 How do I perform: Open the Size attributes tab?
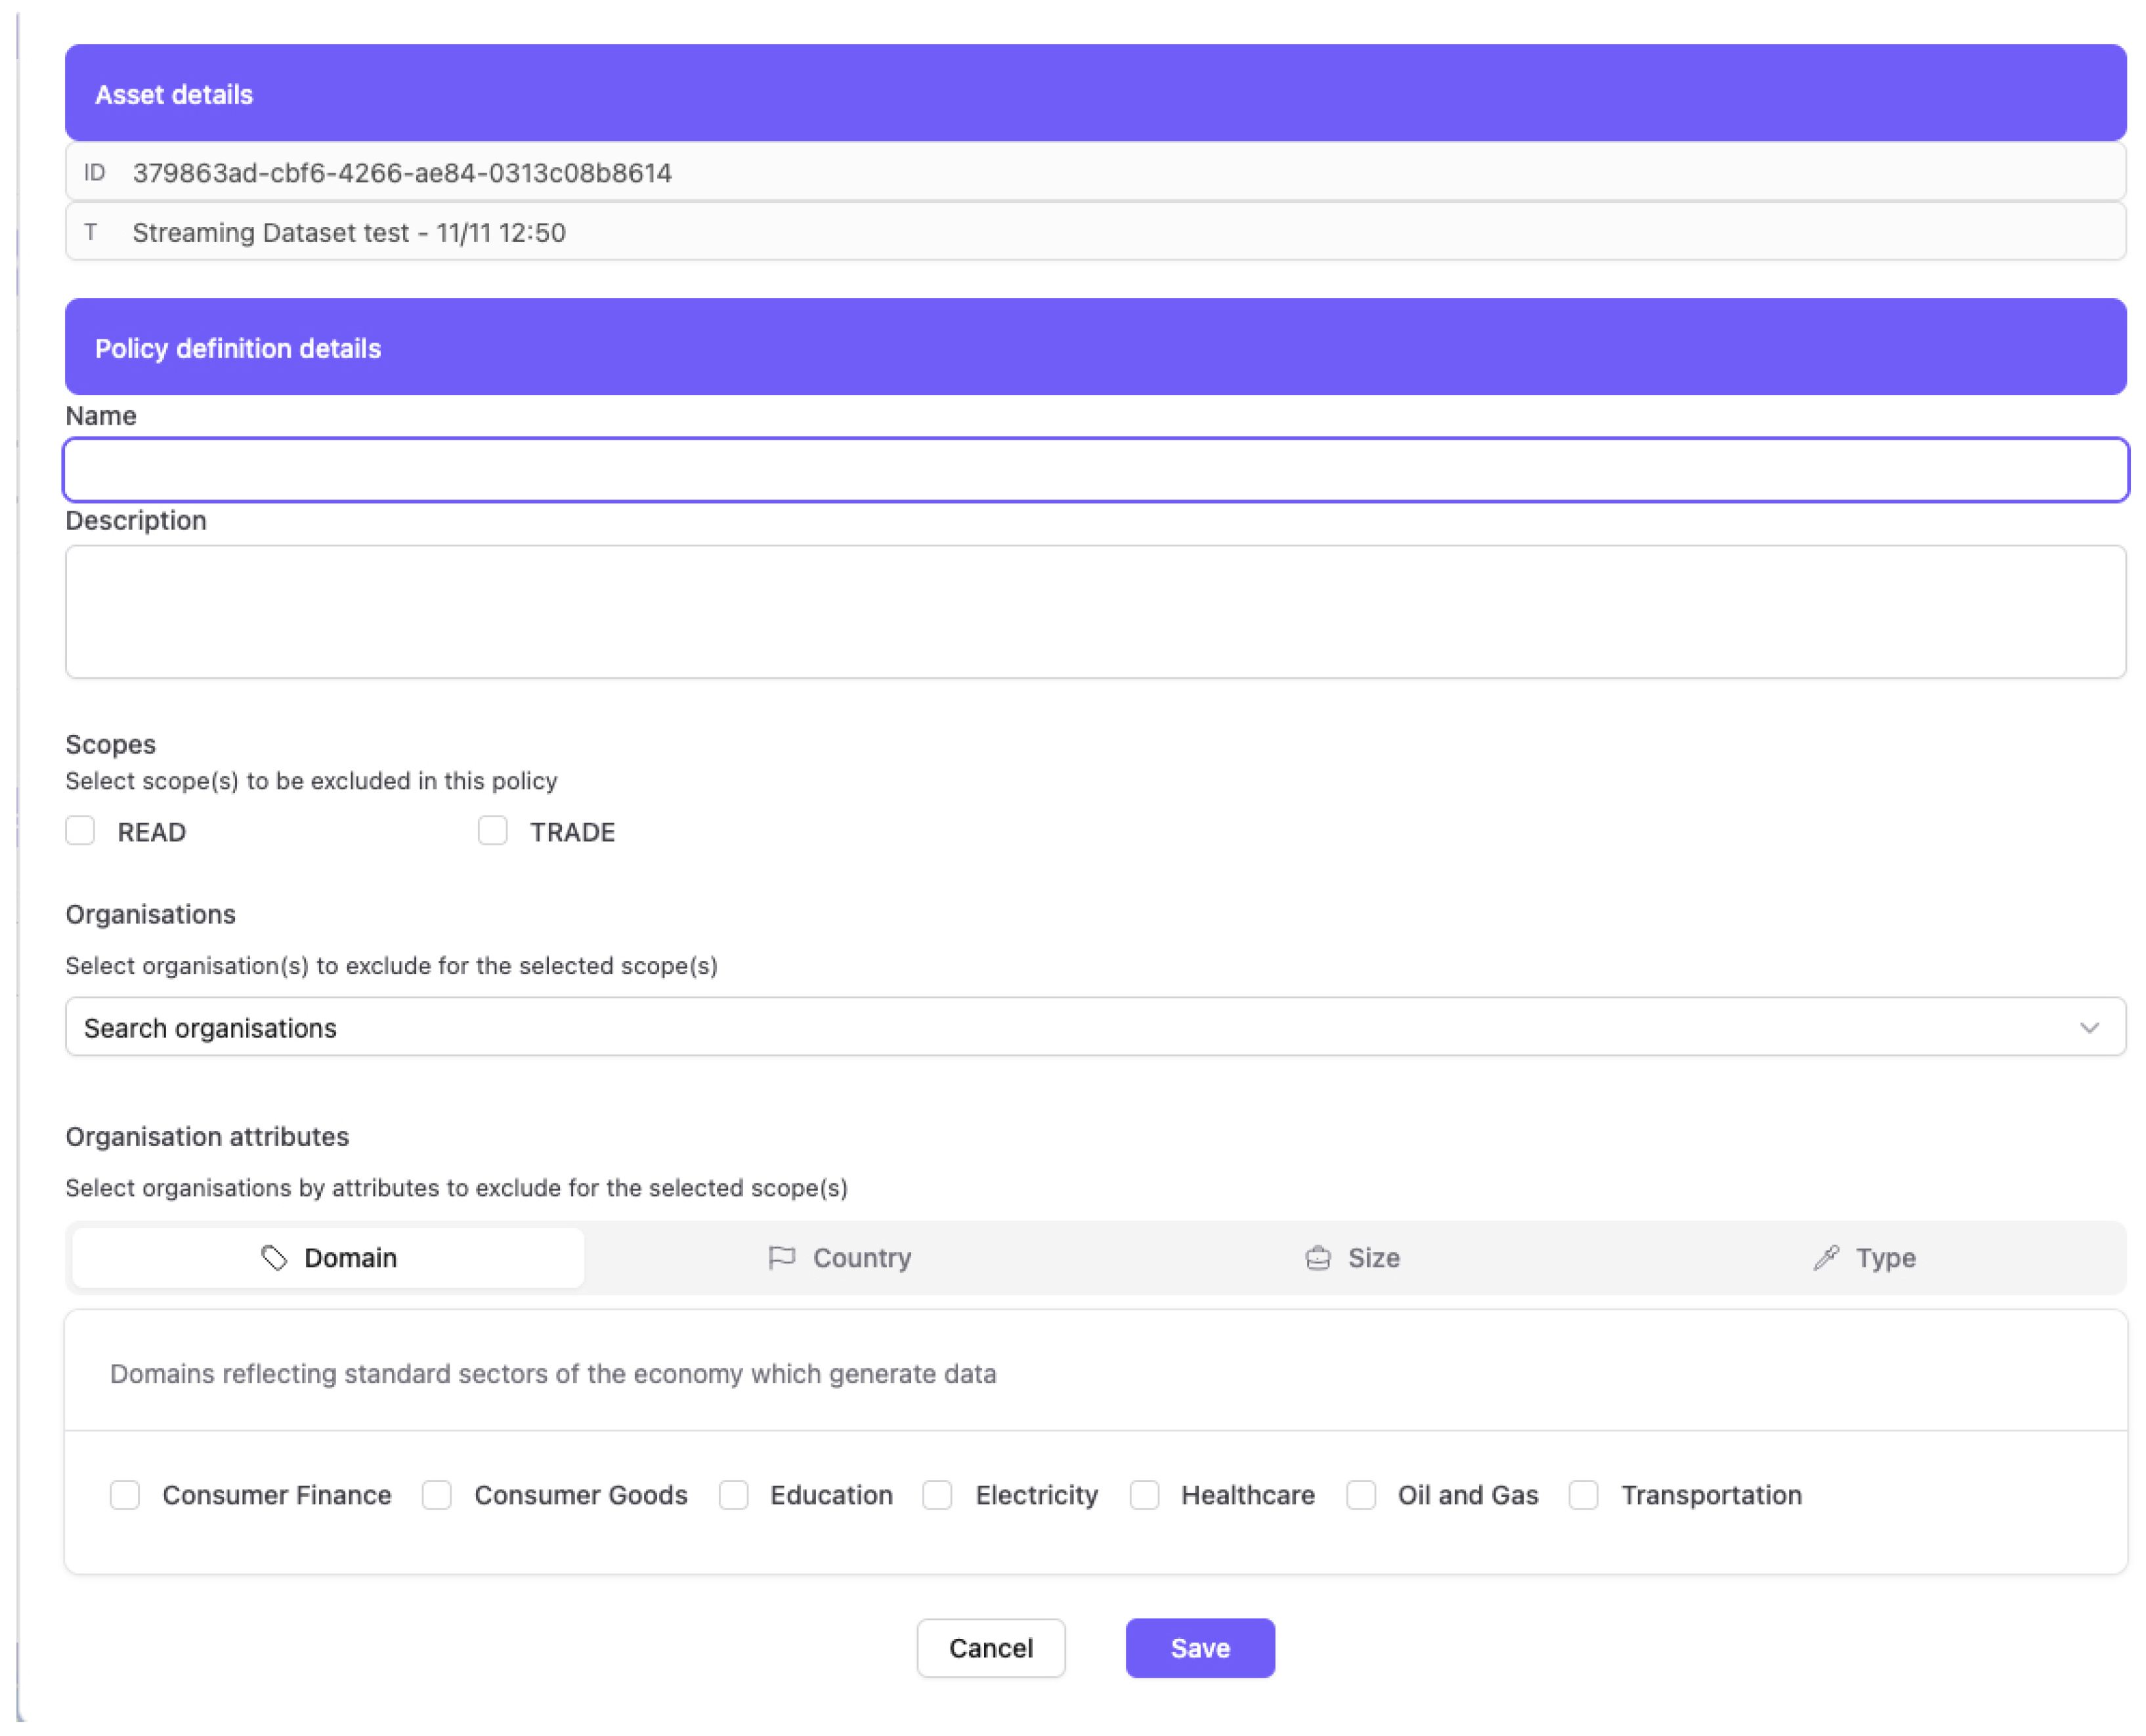pyautogui.click(x=1352, y=1258)
